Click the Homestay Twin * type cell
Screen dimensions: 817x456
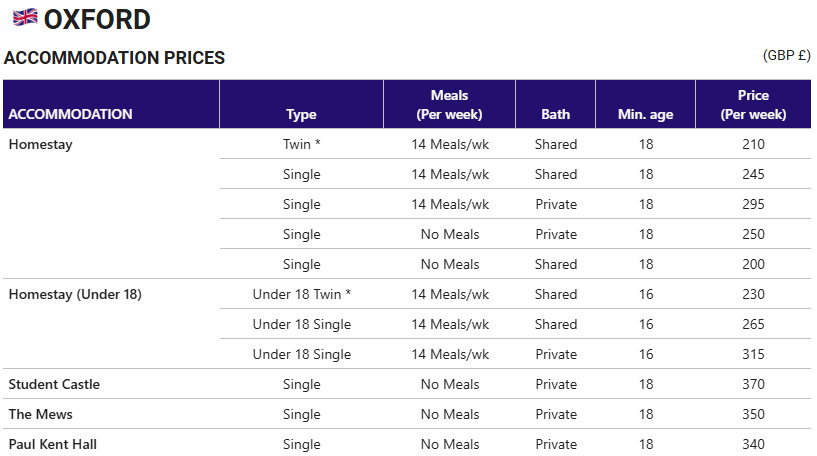pos(302,144)
